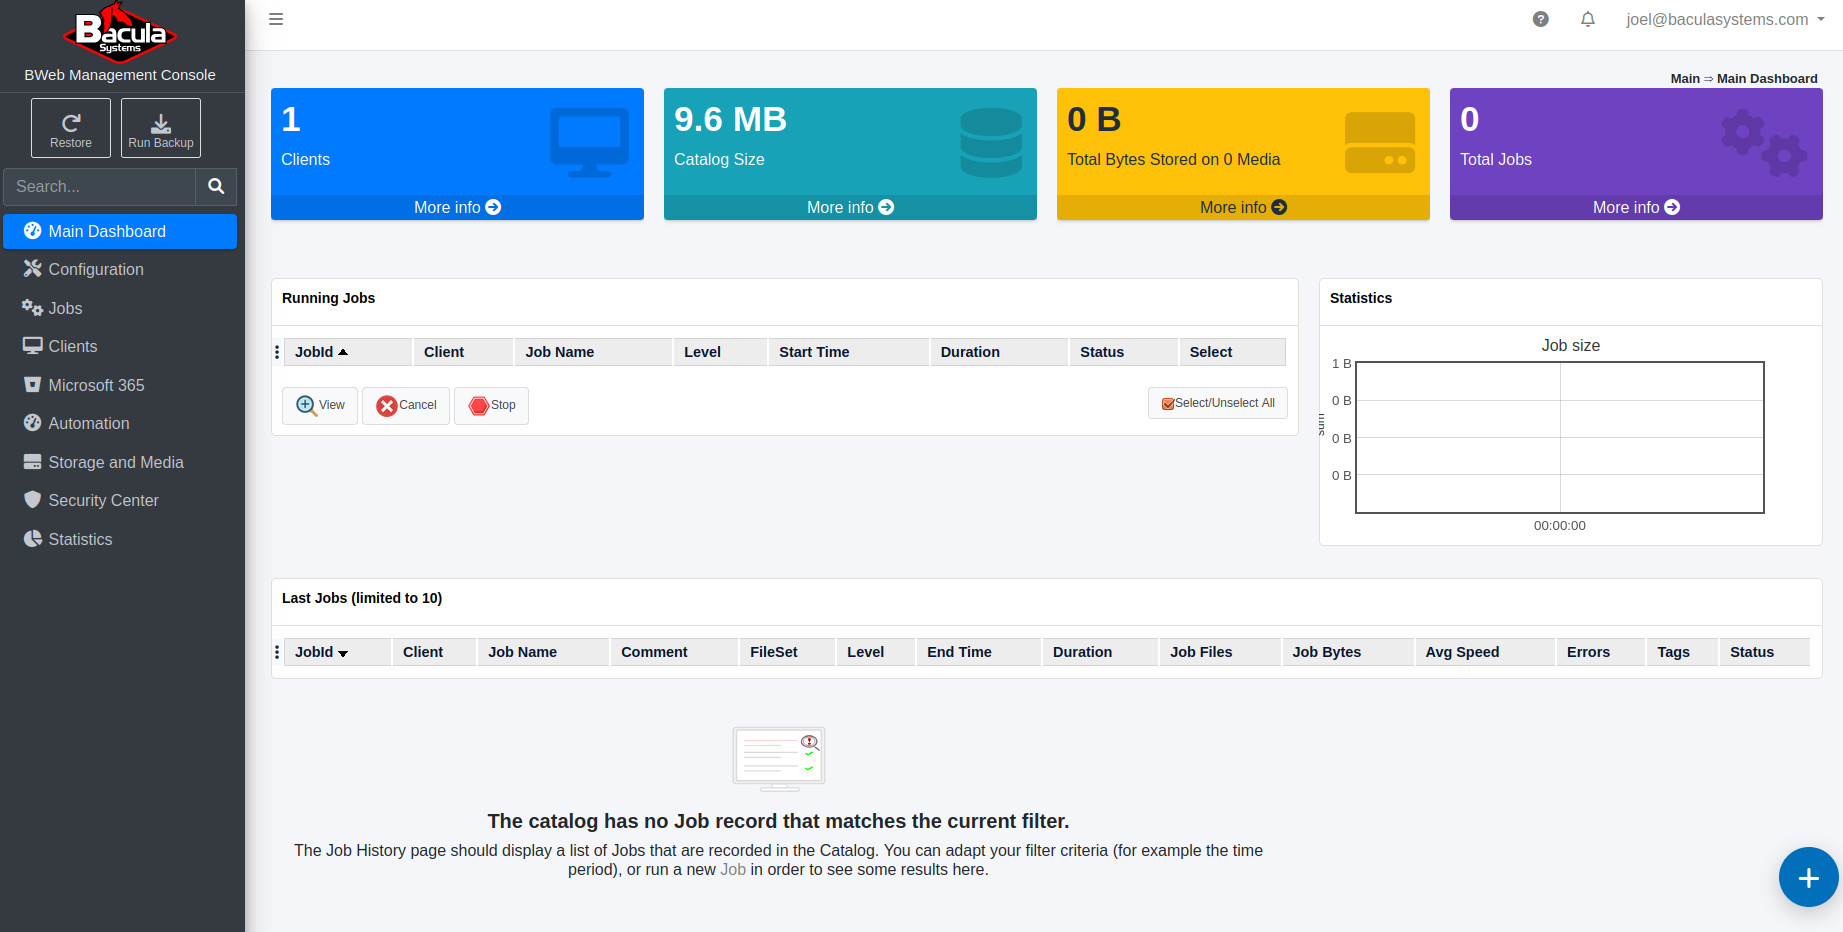Open the notifications bell icon
Image resolution: width=1843 pixels, height=932 pixels.
click(1588, 19)
